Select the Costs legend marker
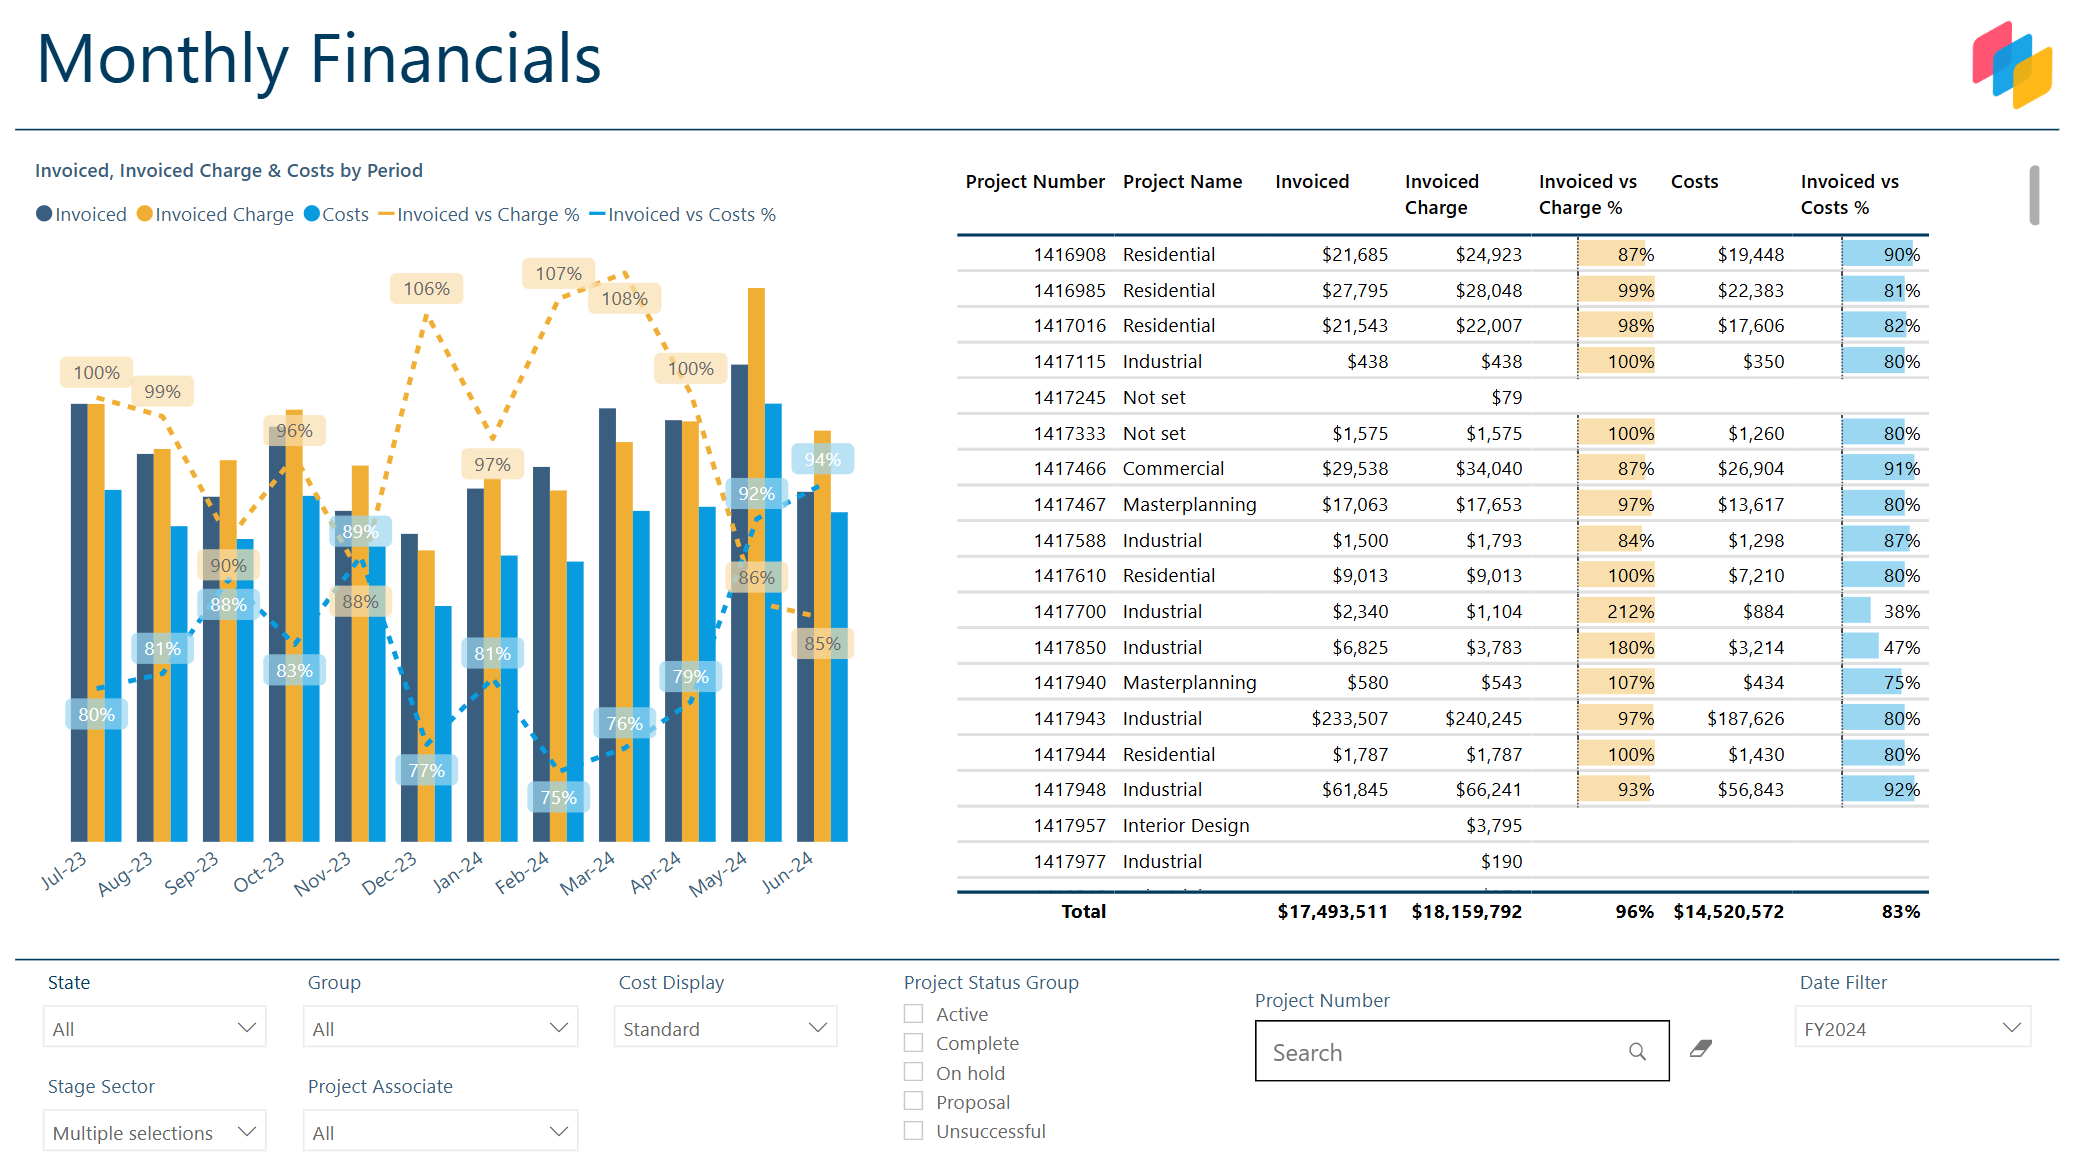The image size is (2073, 1160). pyautogui.click(x=313, y=214)
